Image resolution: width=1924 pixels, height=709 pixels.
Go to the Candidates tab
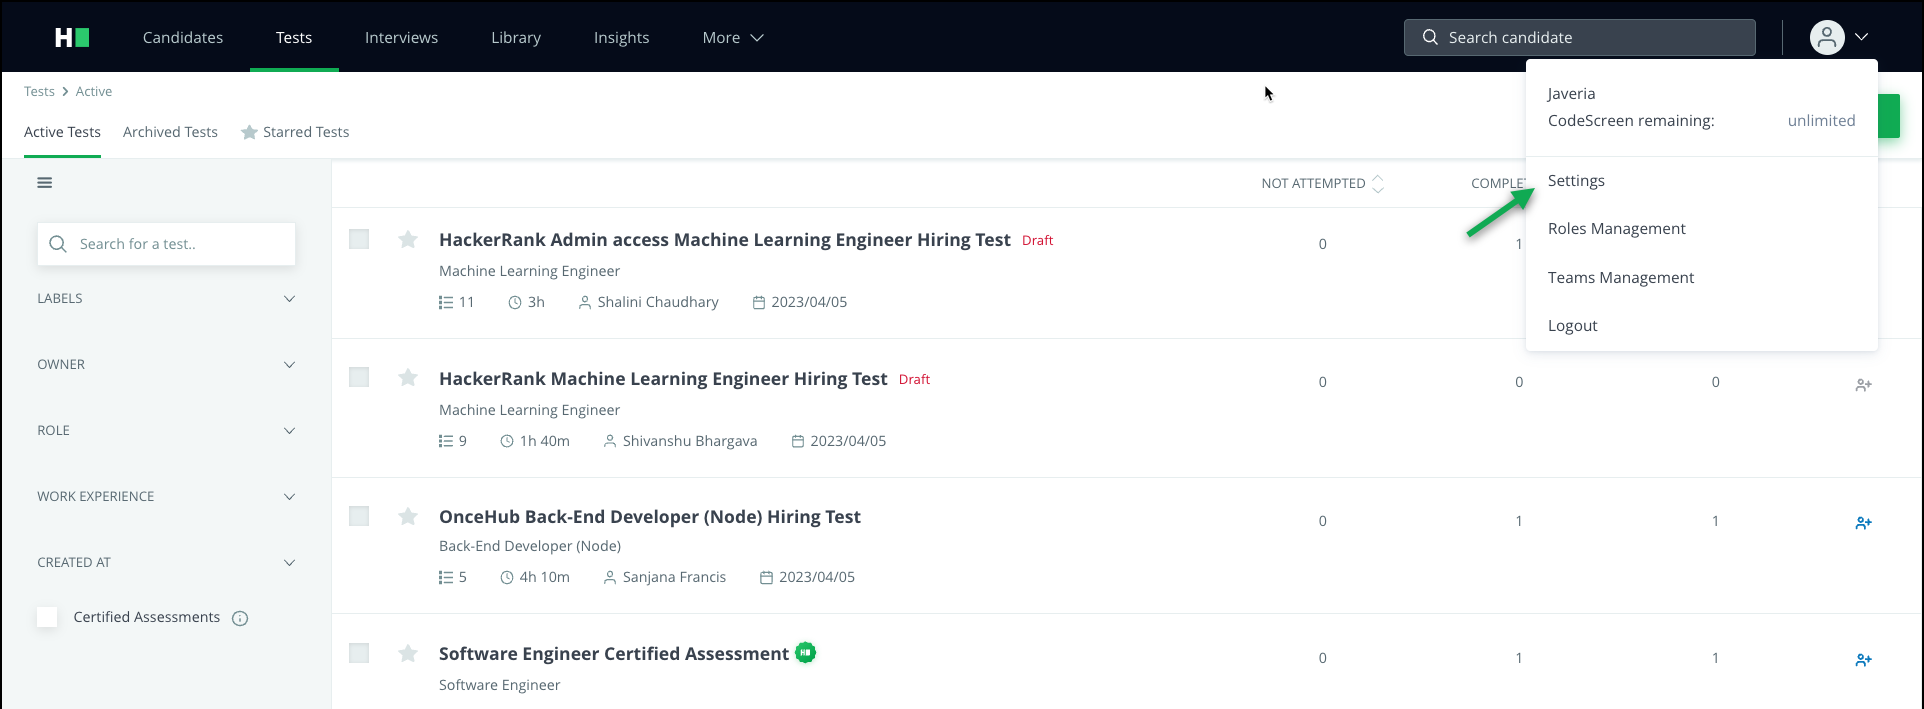coord(183,37)
